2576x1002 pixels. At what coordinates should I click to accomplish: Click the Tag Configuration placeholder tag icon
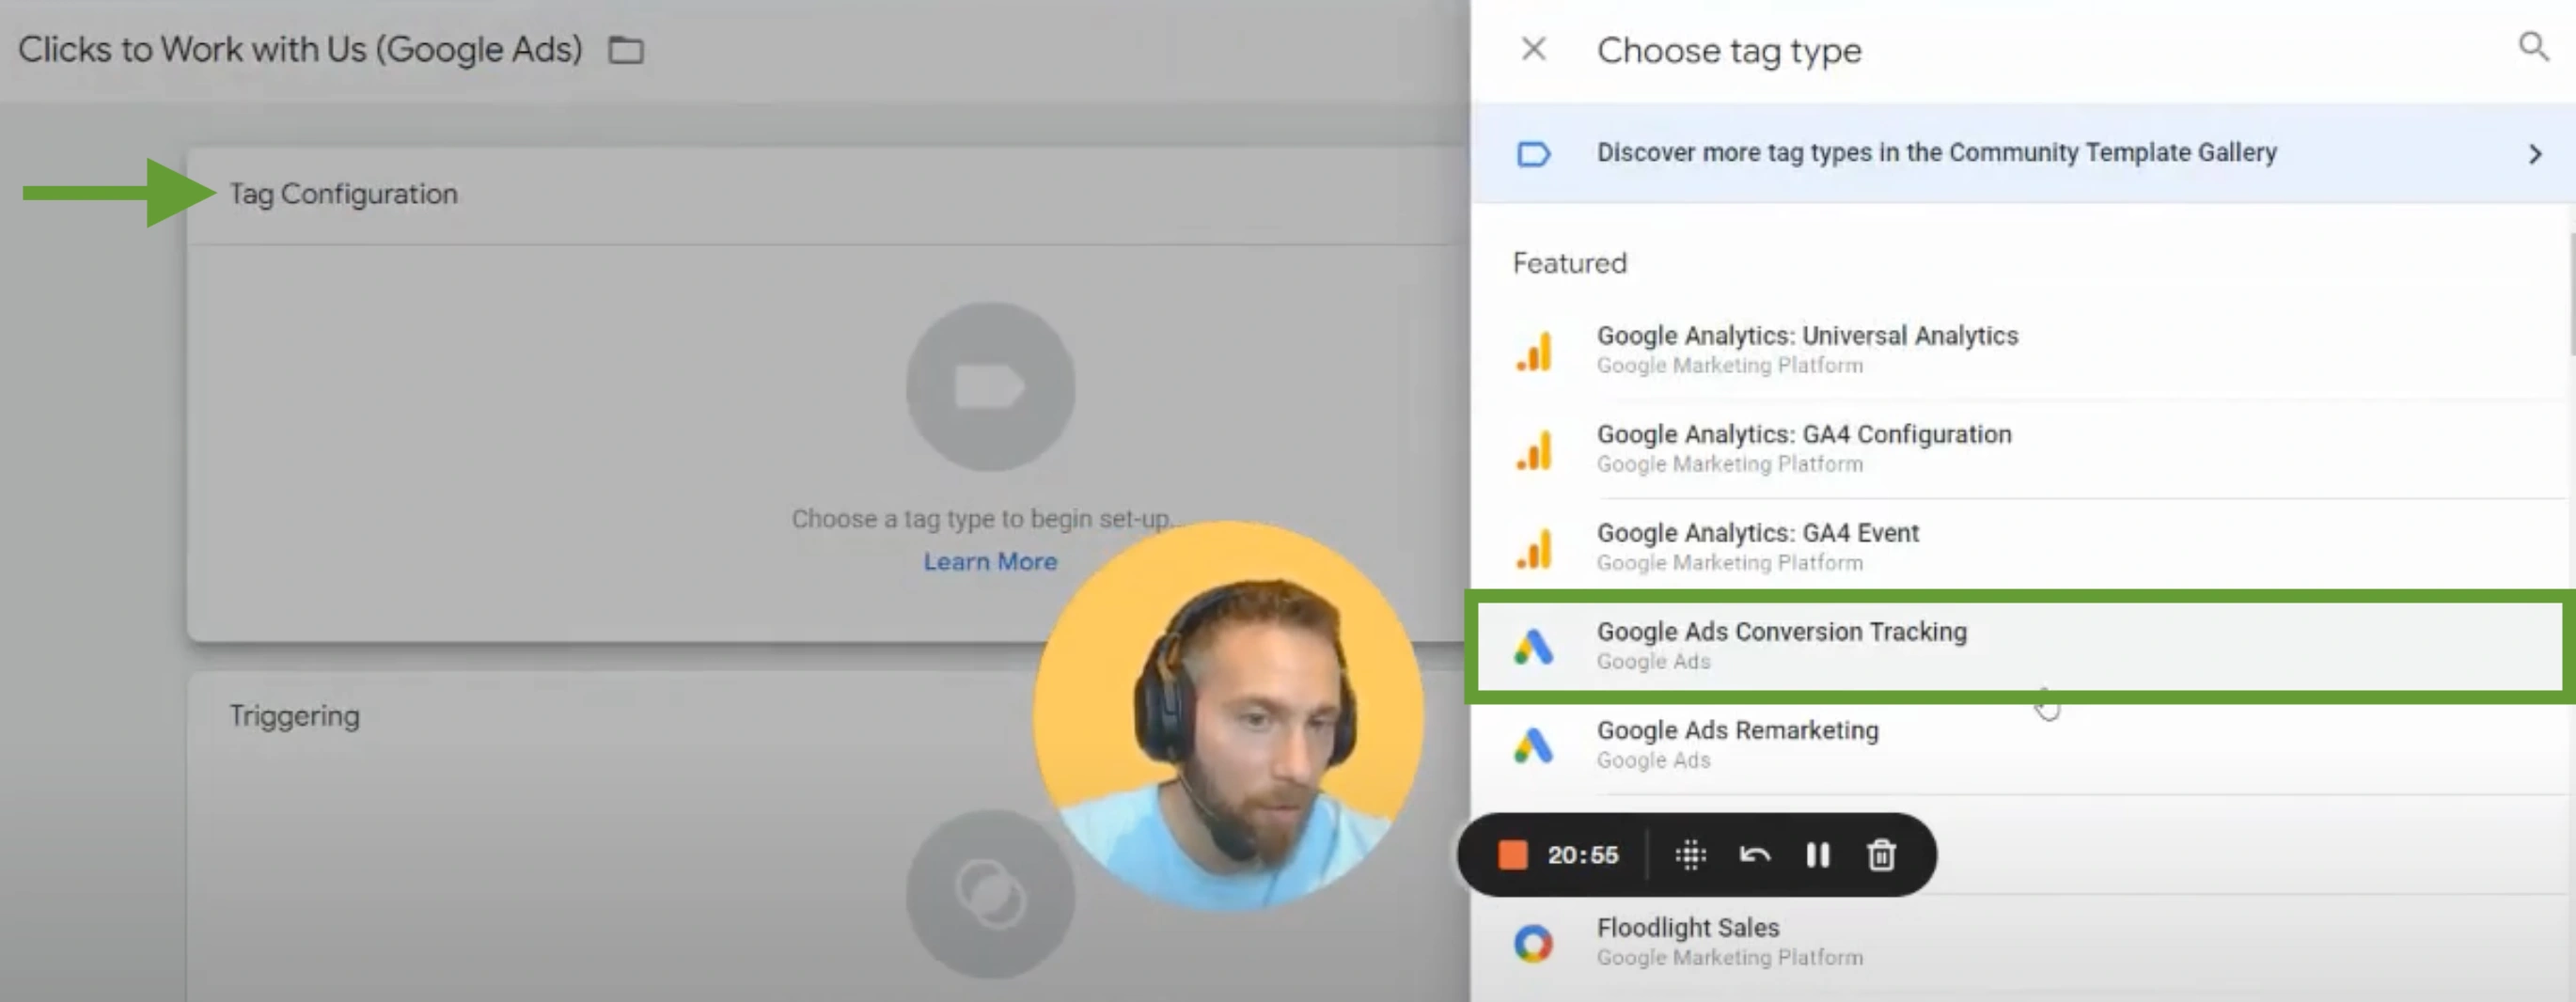tap(990, 387)
